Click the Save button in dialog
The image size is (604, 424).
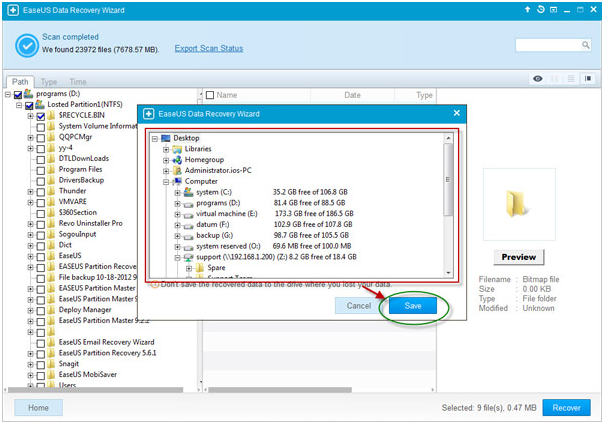pyautogui.click(x=413, y=306)
